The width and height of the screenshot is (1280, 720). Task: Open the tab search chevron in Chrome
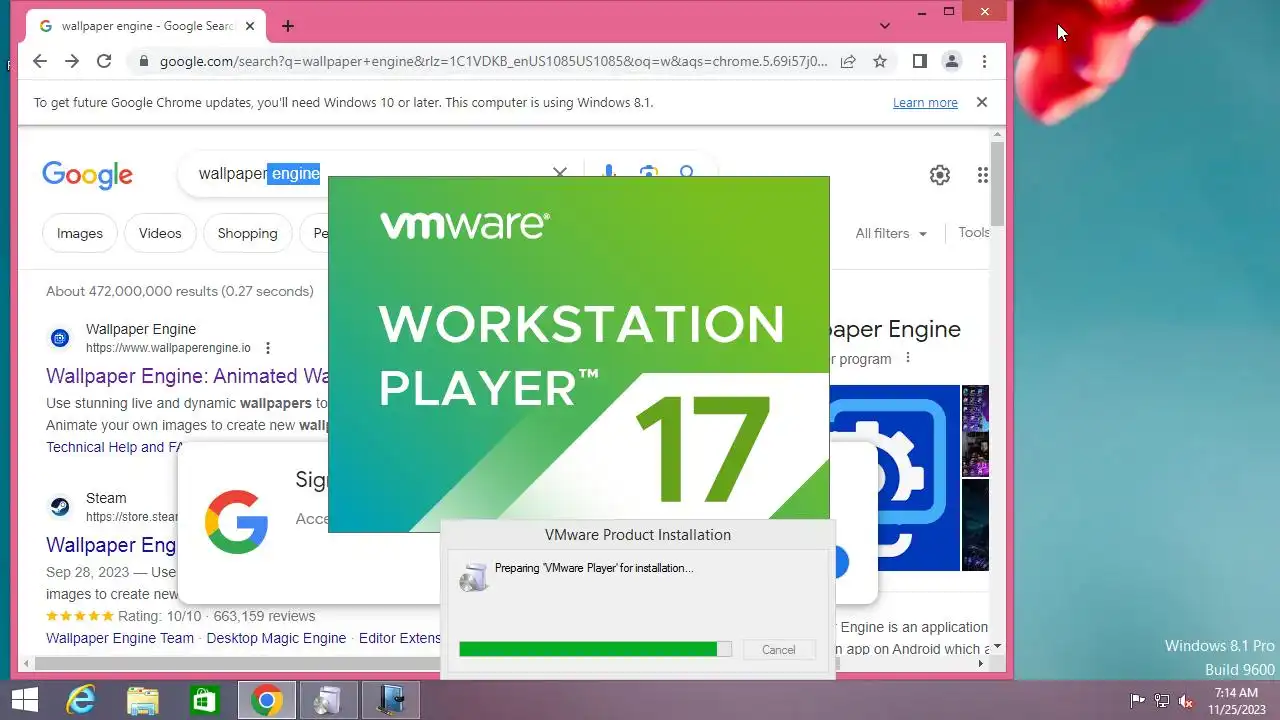[x=885, y=26]
